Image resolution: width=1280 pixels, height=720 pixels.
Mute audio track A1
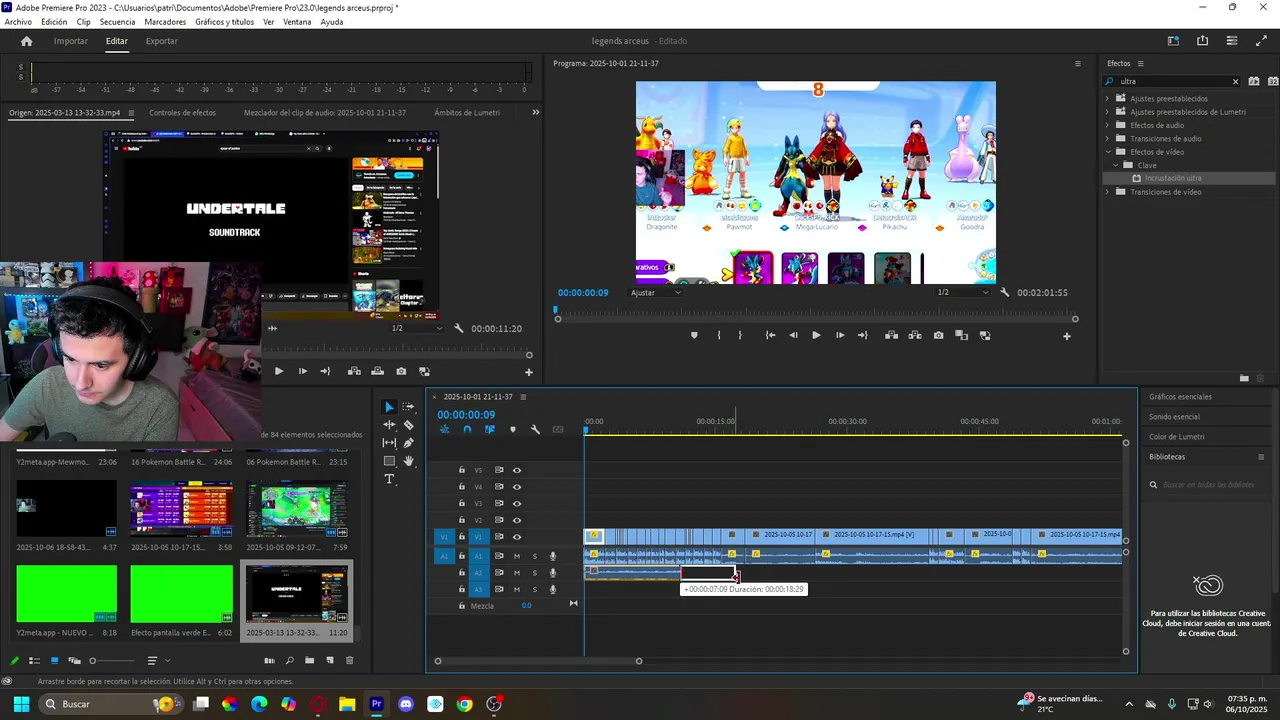(x=517, y=556)
